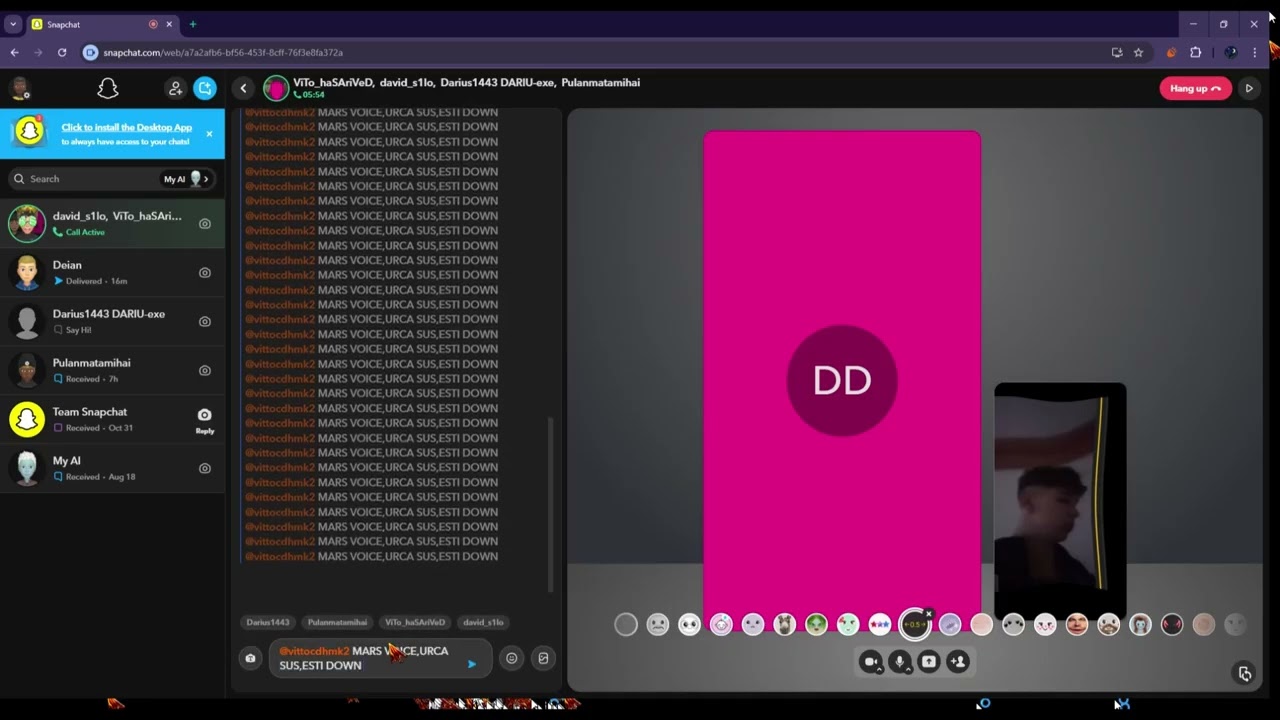Screen dimensions: 1280x720
Task: Open the Snapchat ghost logo home
Action: (x=108, y=89)
